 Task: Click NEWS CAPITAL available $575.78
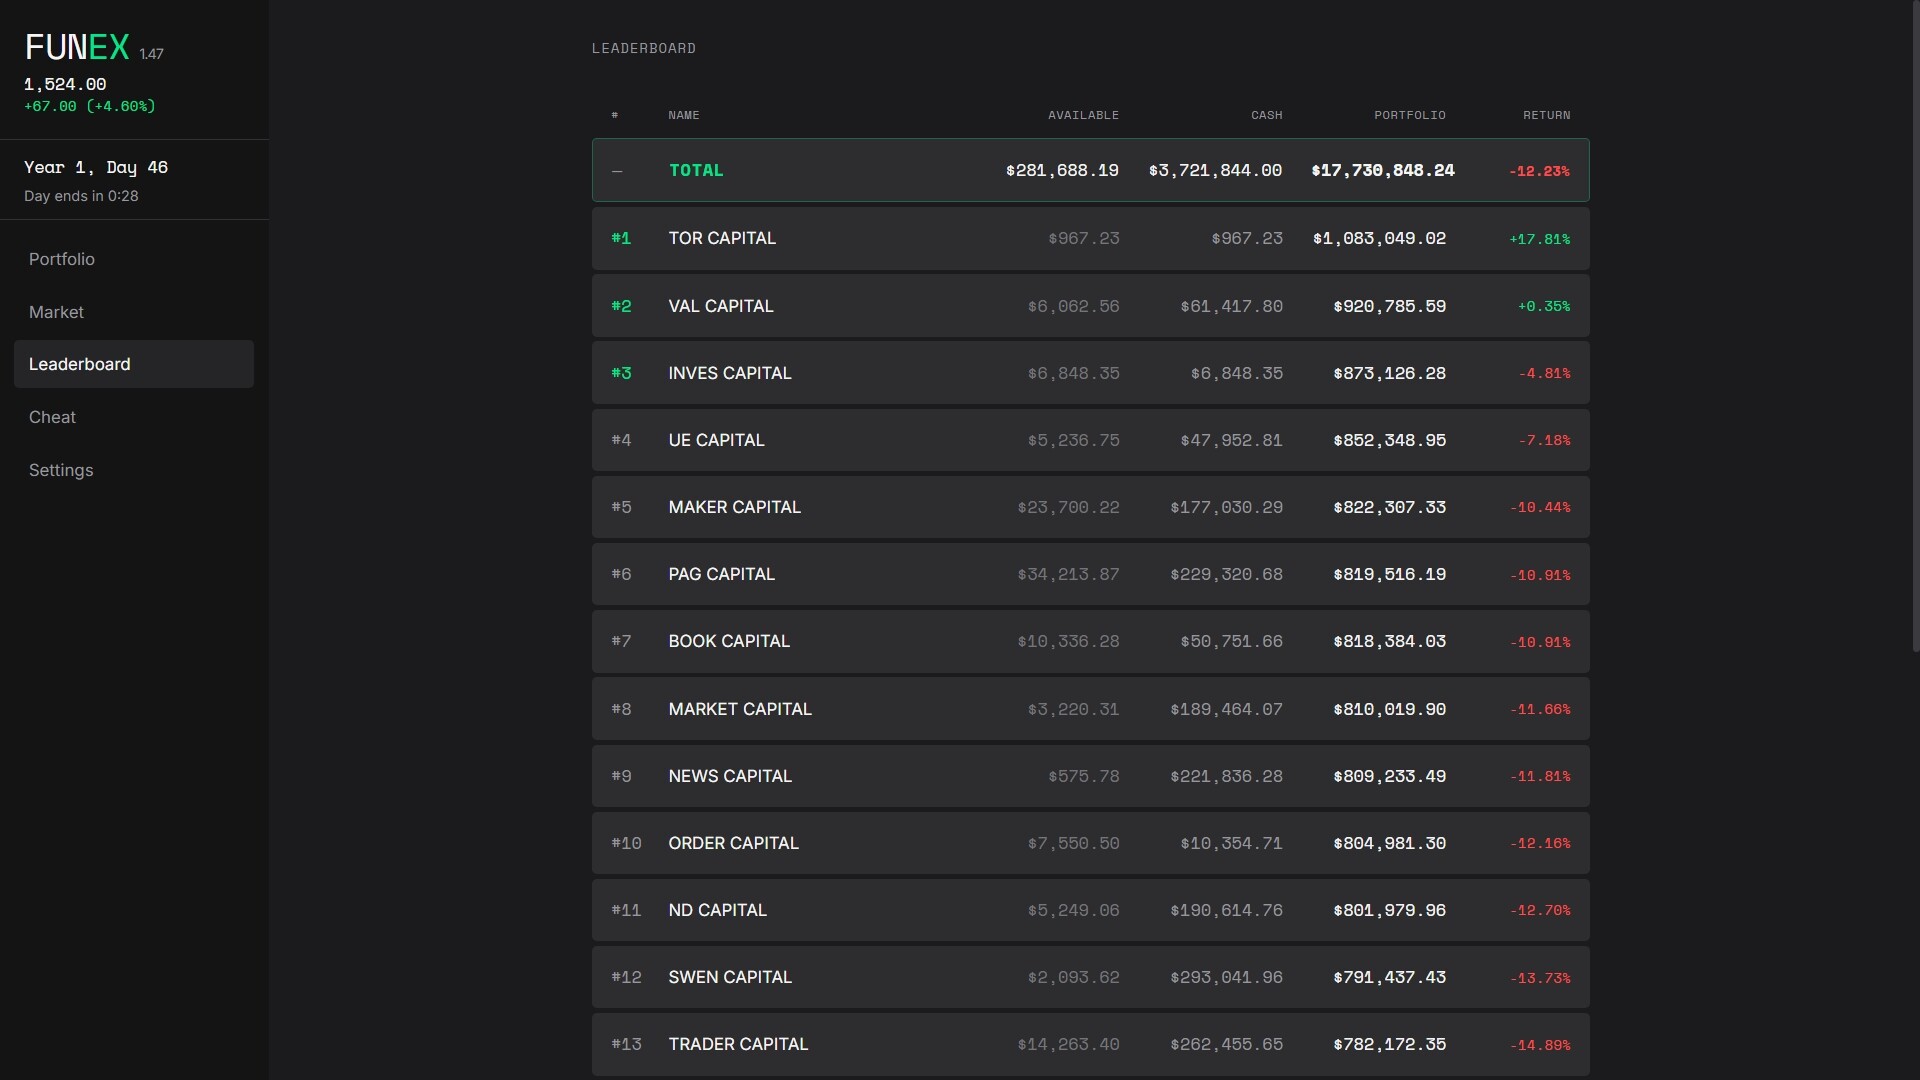pos(1083,776)
